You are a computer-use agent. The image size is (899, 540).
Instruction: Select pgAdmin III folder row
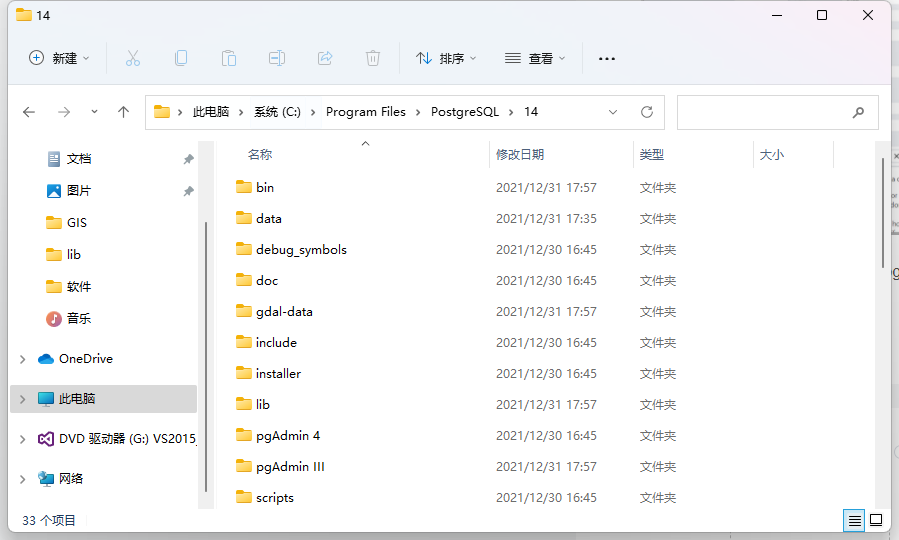(456, 466)
